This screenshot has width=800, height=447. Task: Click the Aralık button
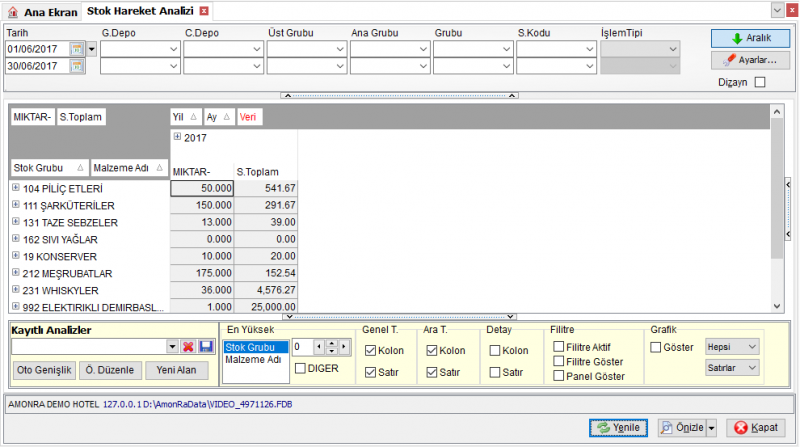(751, 38)
